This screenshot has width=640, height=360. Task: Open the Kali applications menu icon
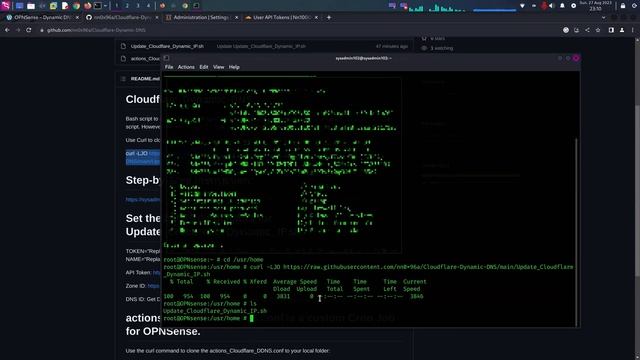[5, 5]
